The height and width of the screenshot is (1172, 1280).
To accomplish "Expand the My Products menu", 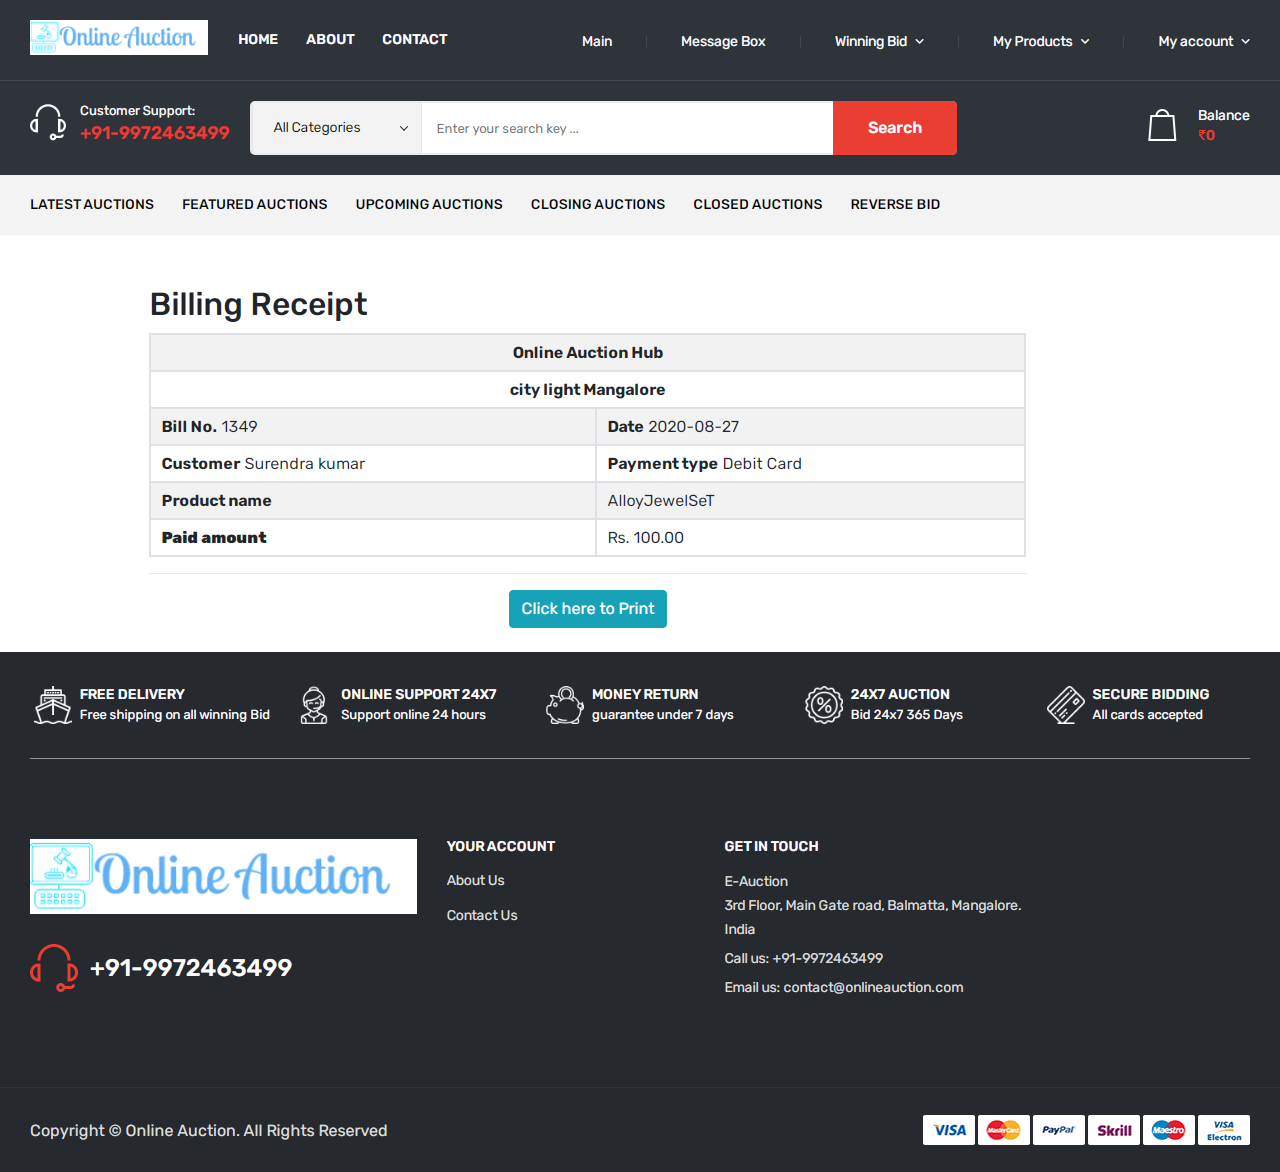I will pos(1041,41).
